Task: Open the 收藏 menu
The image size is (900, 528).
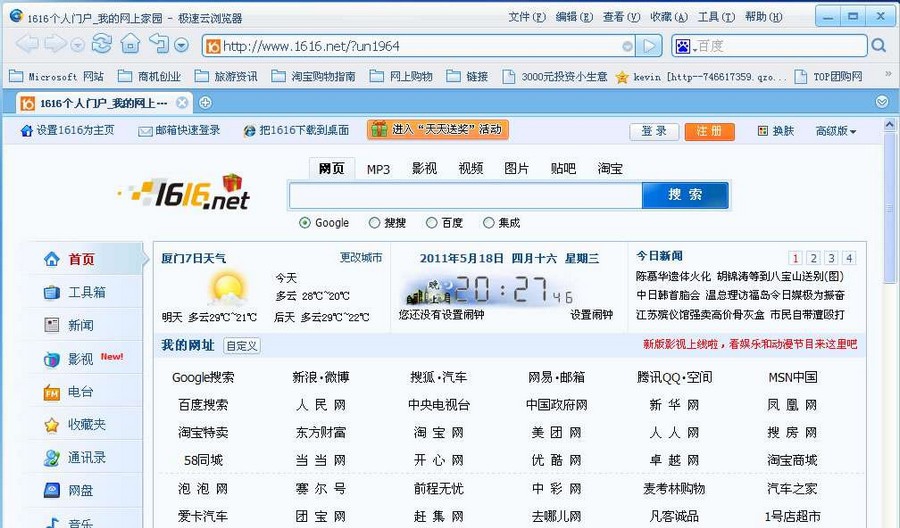Action: click(669, 17)
